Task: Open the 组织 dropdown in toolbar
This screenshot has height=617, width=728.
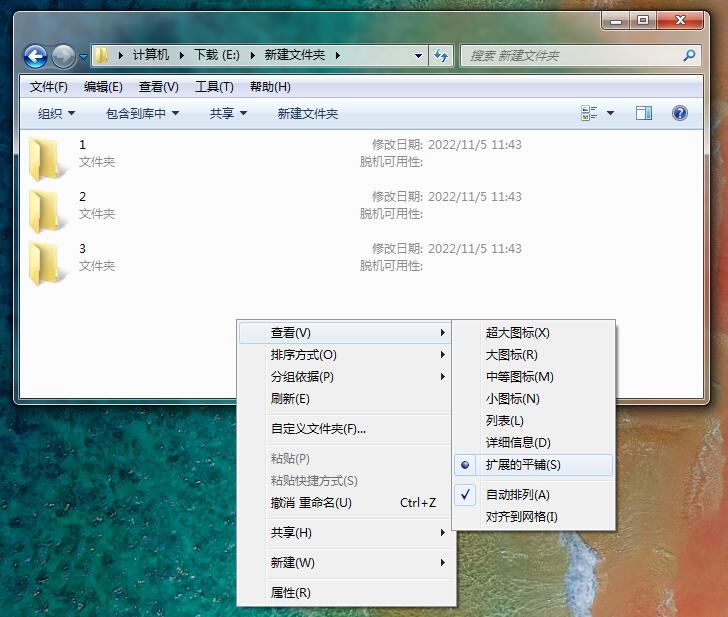Action: (x=56, y=114)
